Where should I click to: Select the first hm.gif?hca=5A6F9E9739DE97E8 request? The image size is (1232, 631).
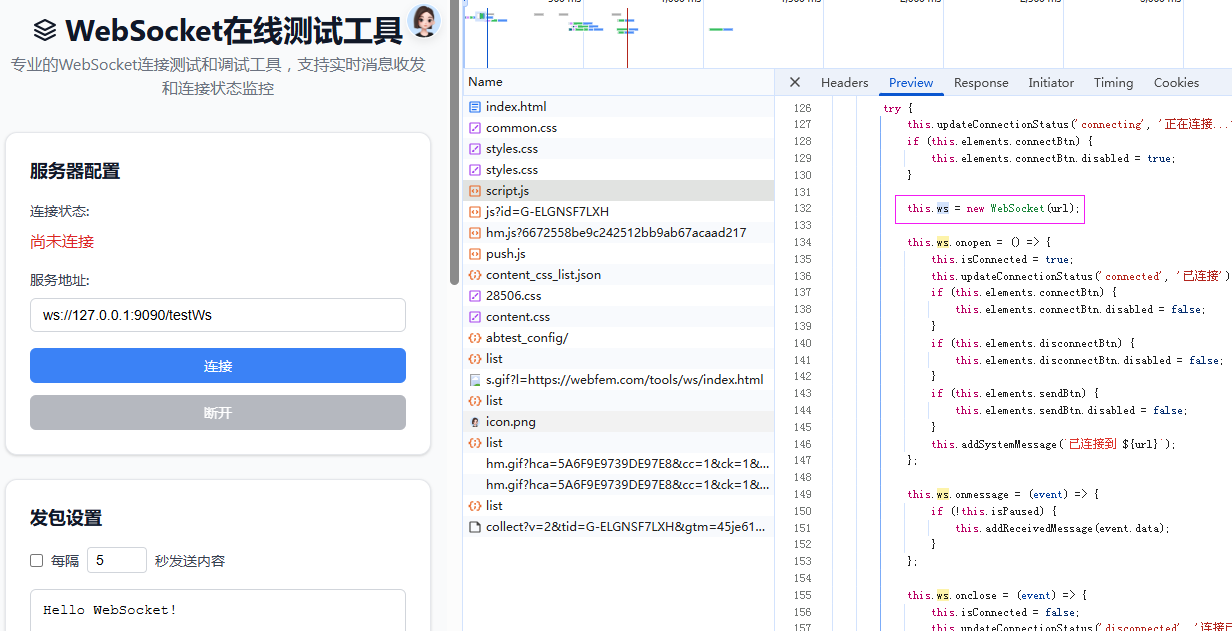point(618,464)
